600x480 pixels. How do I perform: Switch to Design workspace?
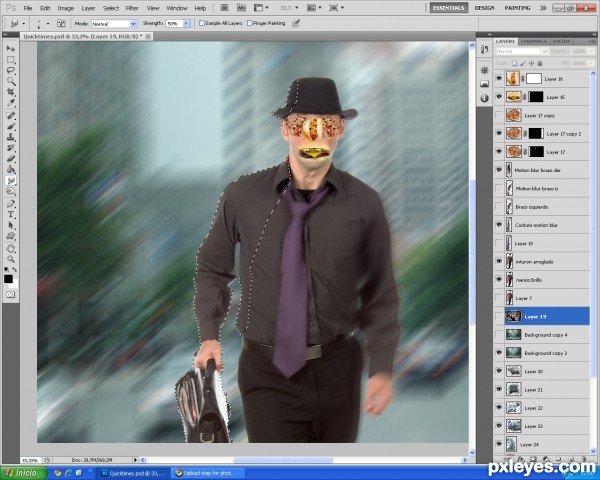coord(484,8)
